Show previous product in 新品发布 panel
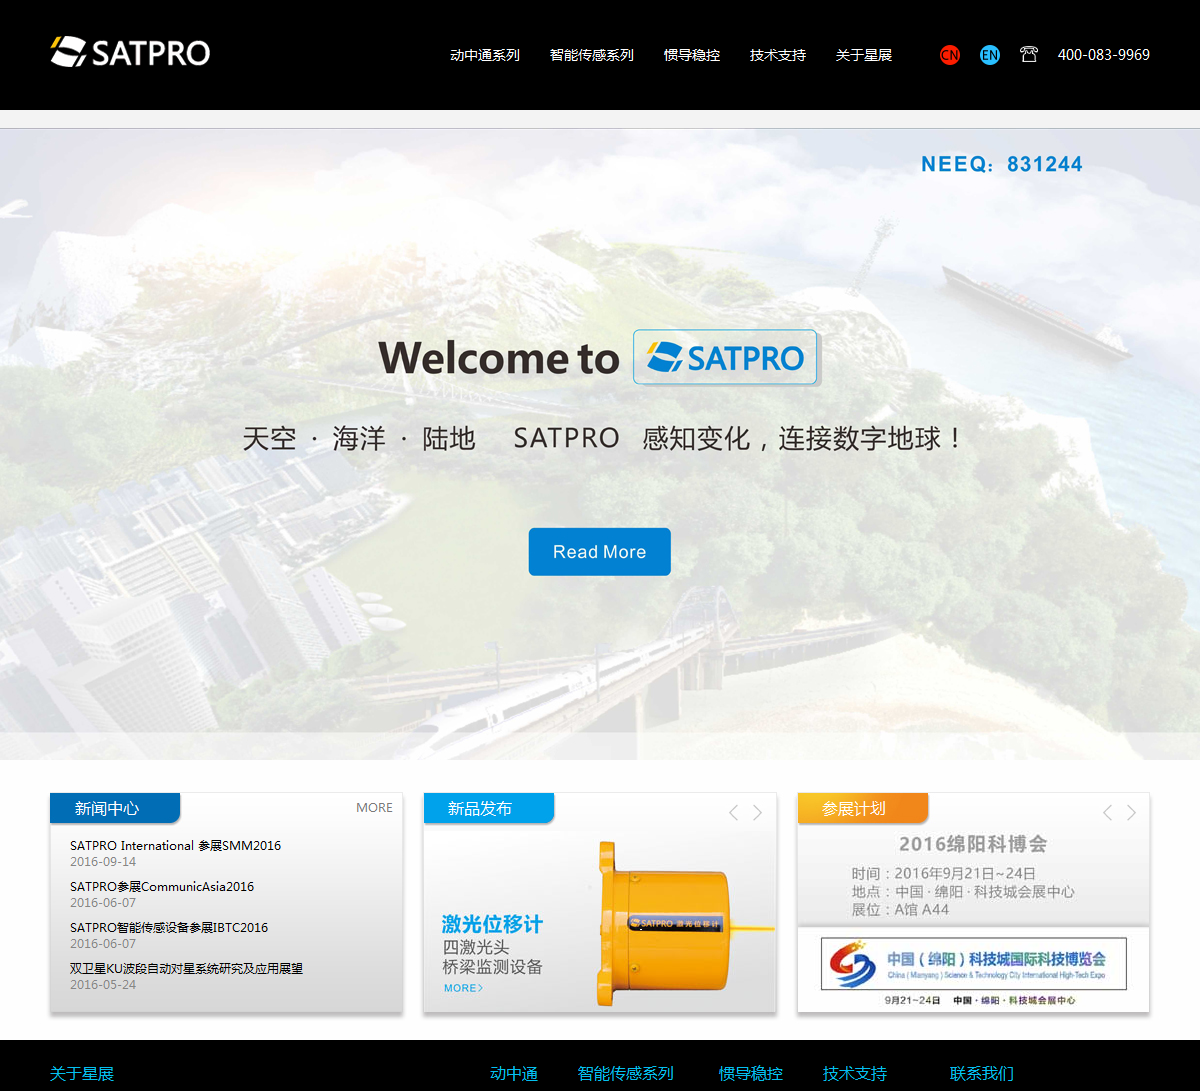This screenshot has width=1200, height=1091. point(733,812)
